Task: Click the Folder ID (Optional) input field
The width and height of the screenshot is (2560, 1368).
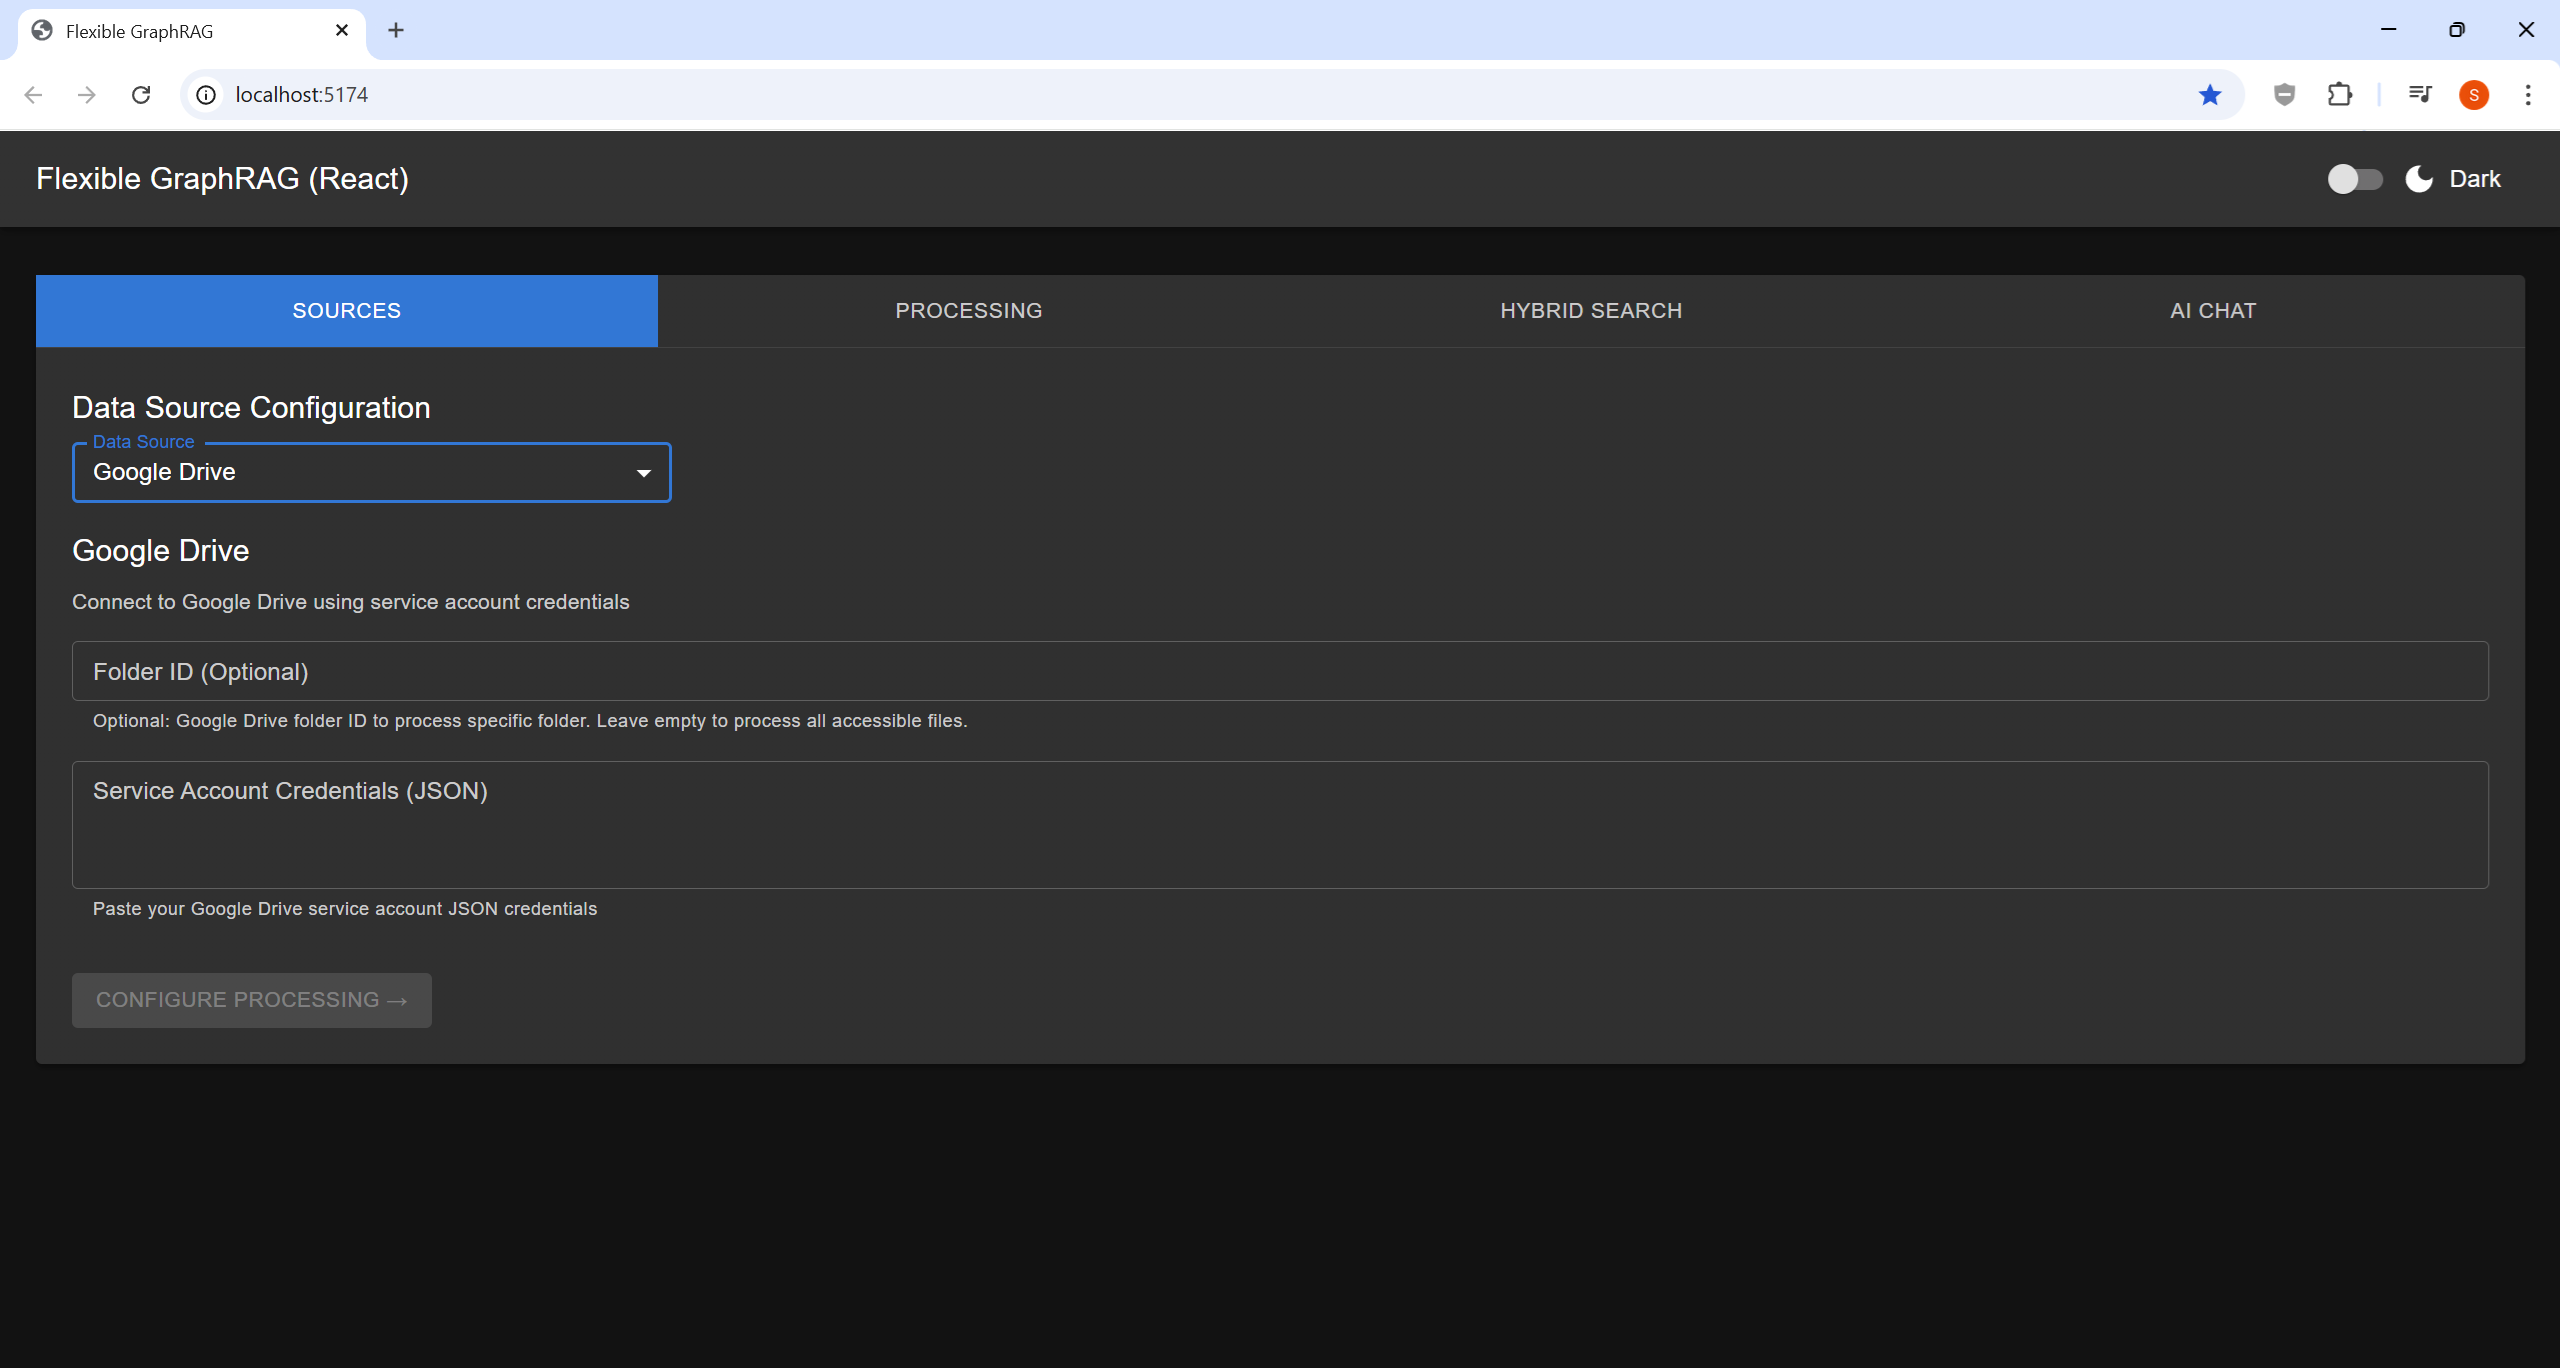Action: 1279,671
